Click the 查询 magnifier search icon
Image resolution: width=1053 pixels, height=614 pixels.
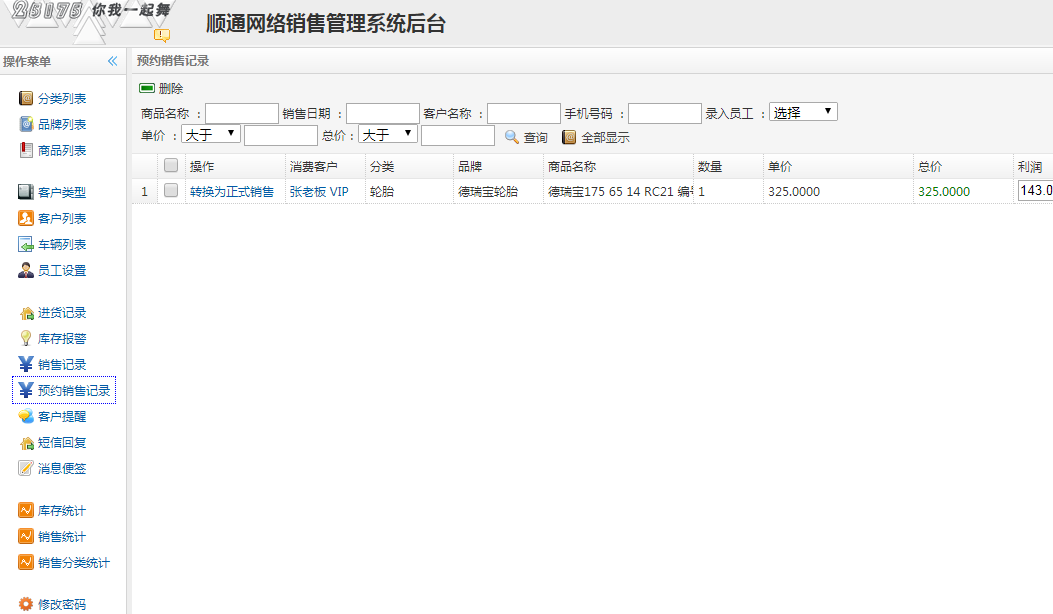pyautogui.click(x=511, y=137)
